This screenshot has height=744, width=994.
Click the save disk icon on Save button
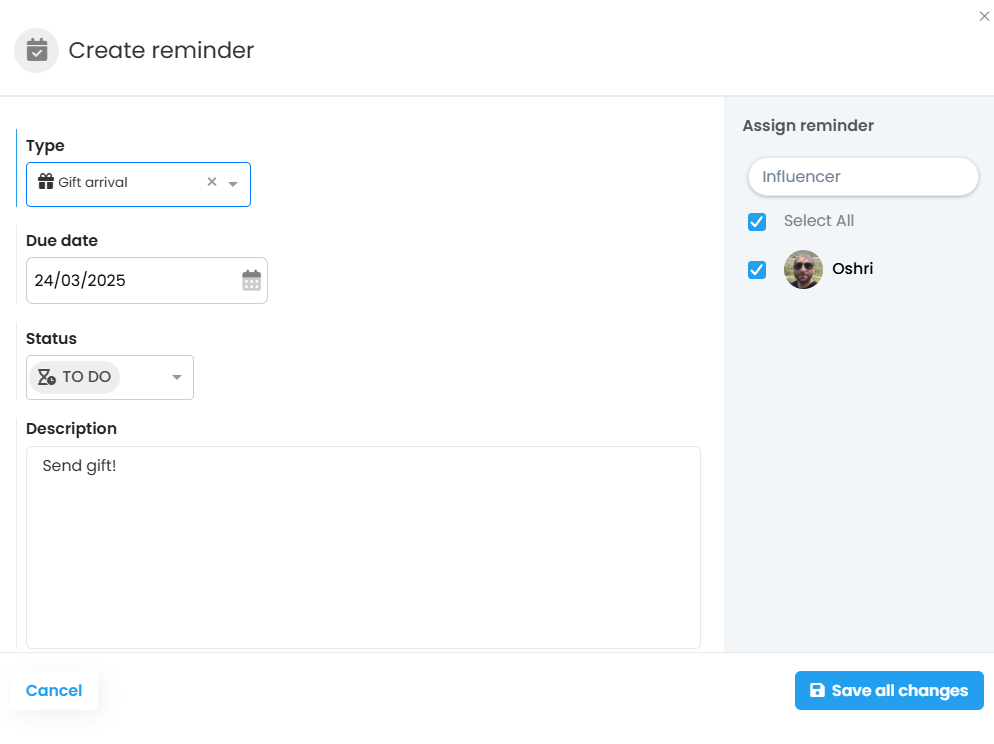(817, 690)
